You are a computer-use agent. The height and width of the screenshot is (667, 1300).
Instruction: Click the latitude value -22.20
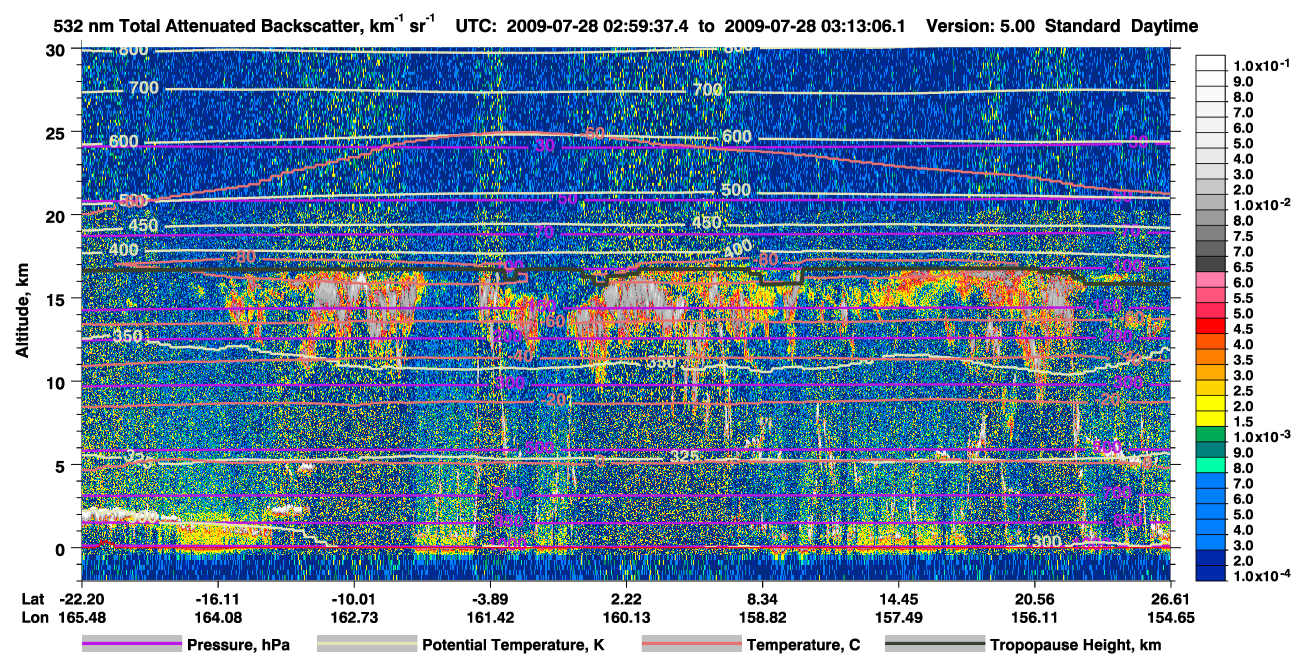coord(81,597)
